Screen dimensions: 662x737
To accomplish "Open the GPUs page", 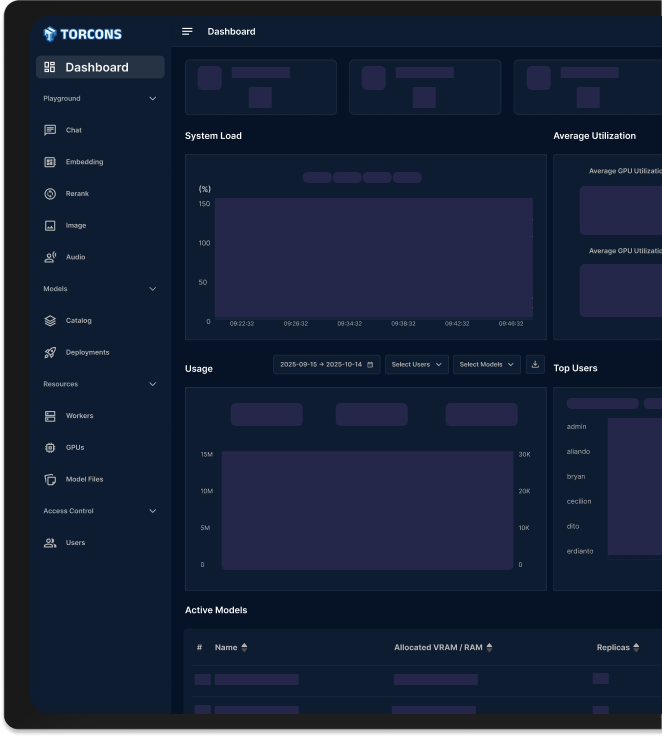I will click(x=75, y=447).
